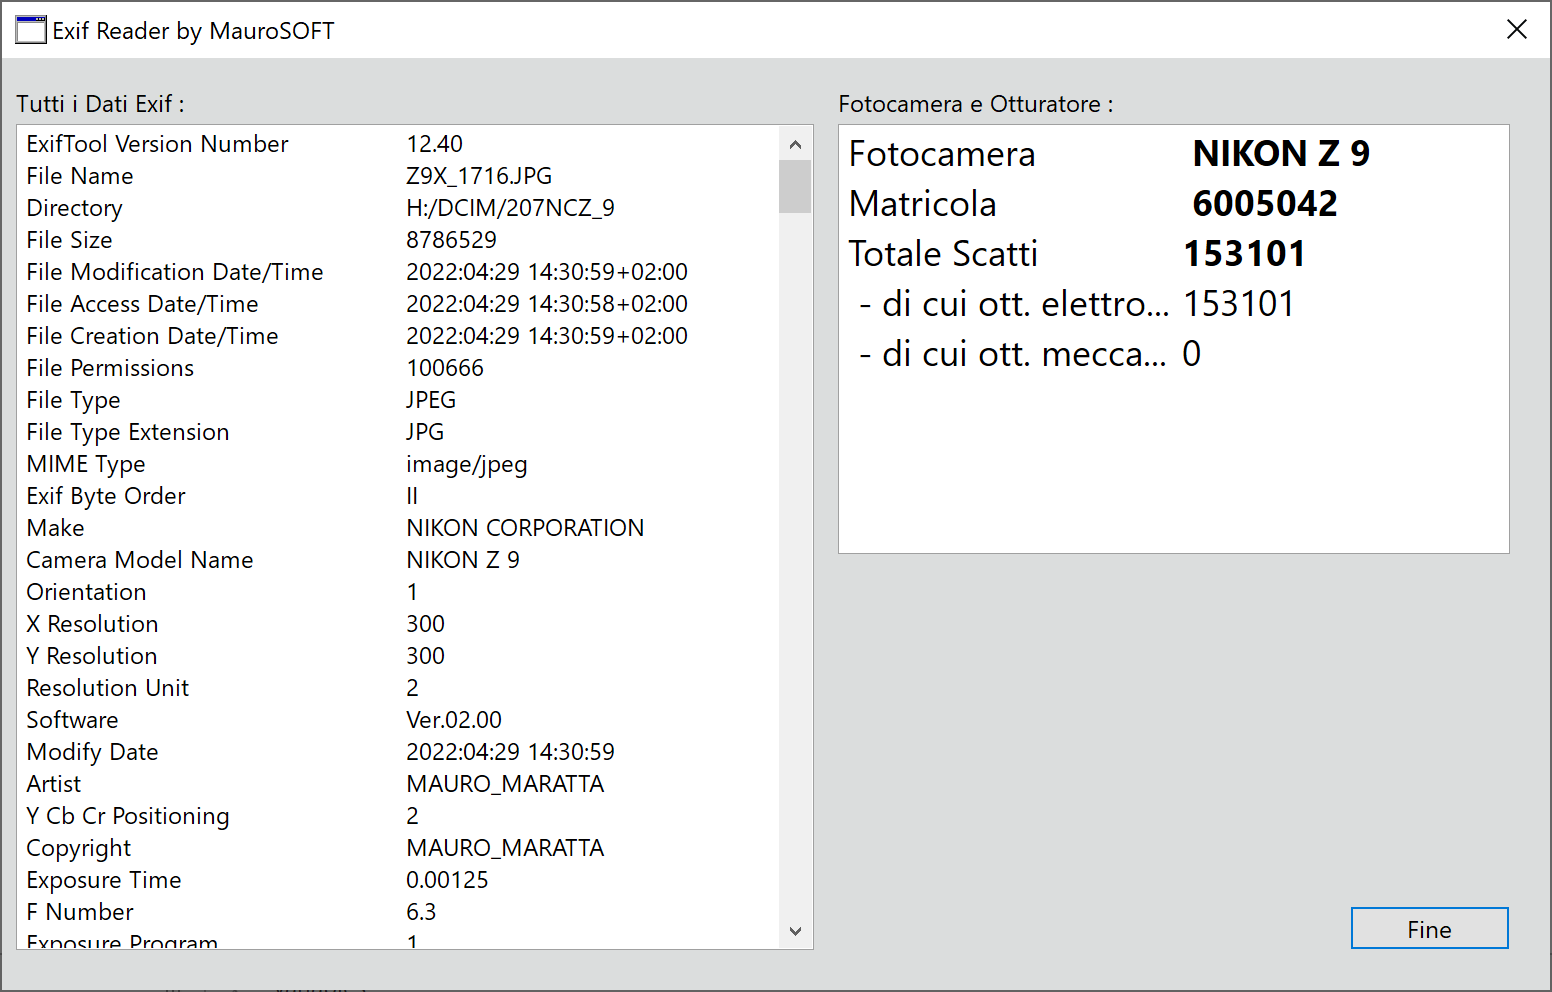Viewport: 1552px width, 992px height.
Task: Click the 'Fotocamera e Otturatore :' heading
Action: (975, 104)
